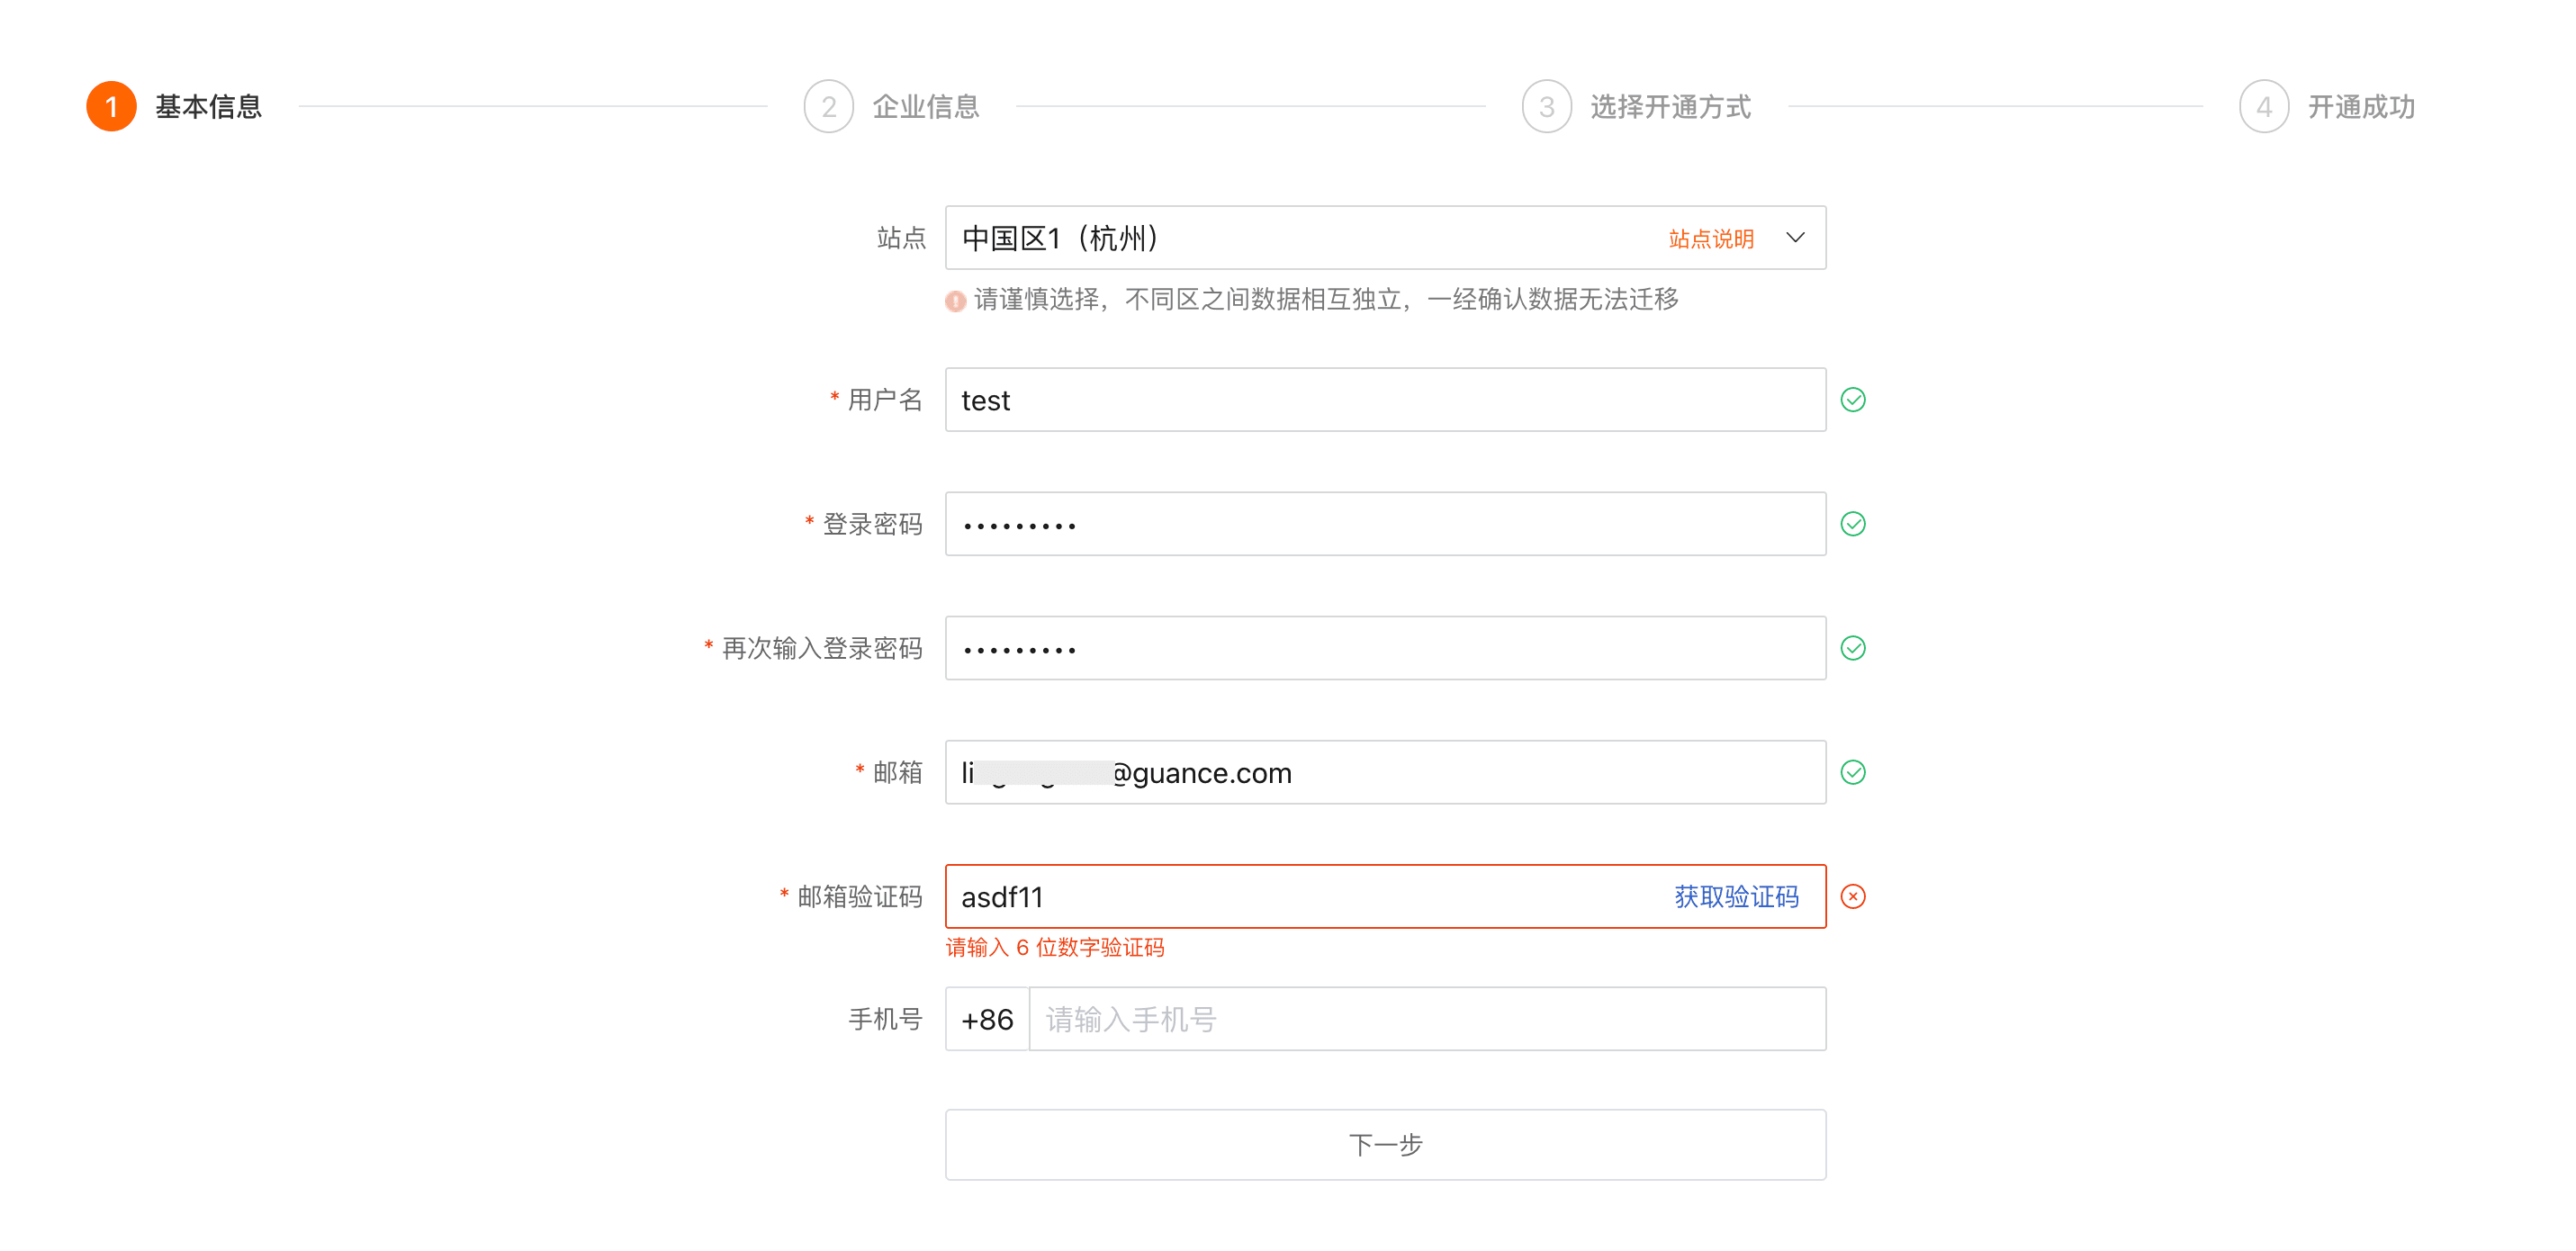Click the green checkmark beside the login password field
This screenshot has width=2576, height=1251.
pos(1853,524)
